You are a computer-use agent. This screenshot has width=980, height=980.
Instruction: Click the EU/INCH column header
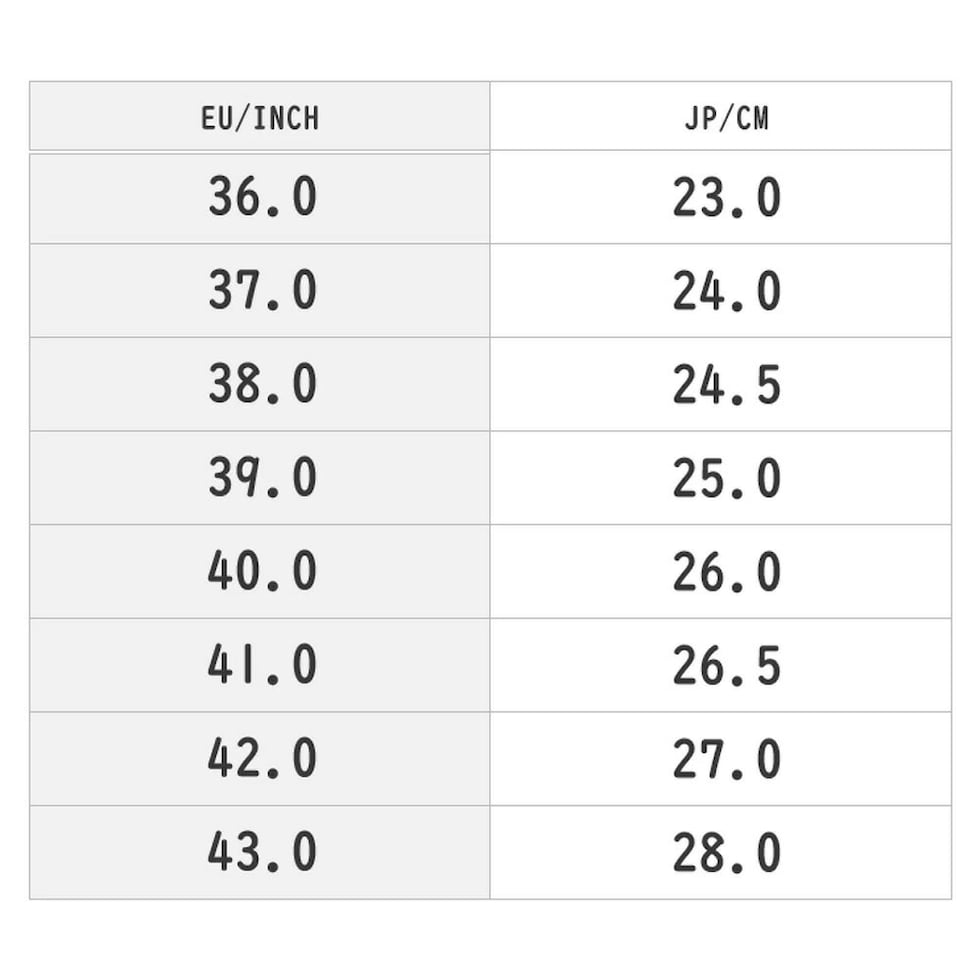[x=260, y=118]
